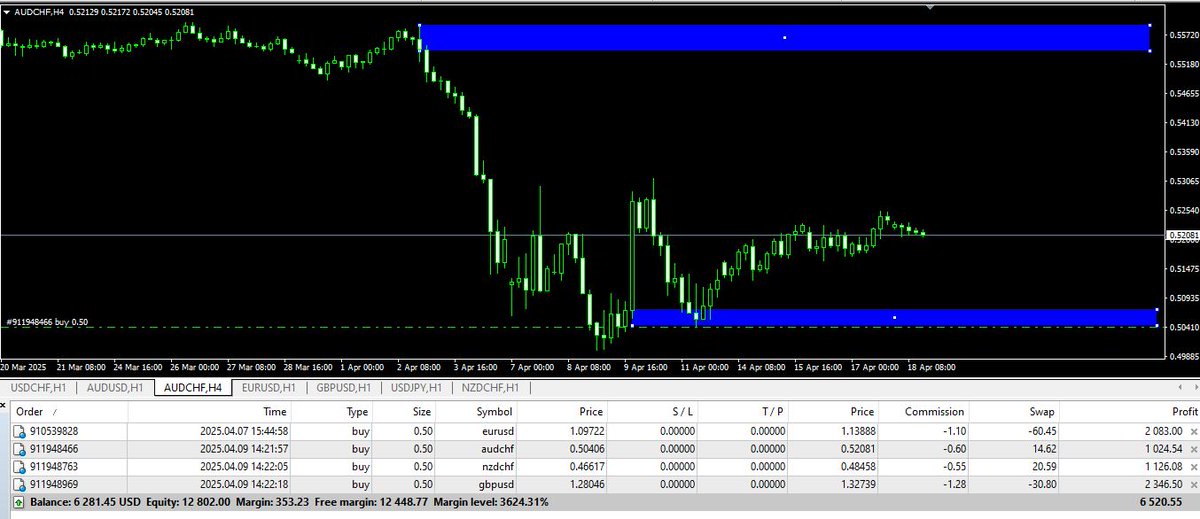This screenshot has width=1200, height=519.
Task: Select order number 911948969
Action: [x=55, y=485]
